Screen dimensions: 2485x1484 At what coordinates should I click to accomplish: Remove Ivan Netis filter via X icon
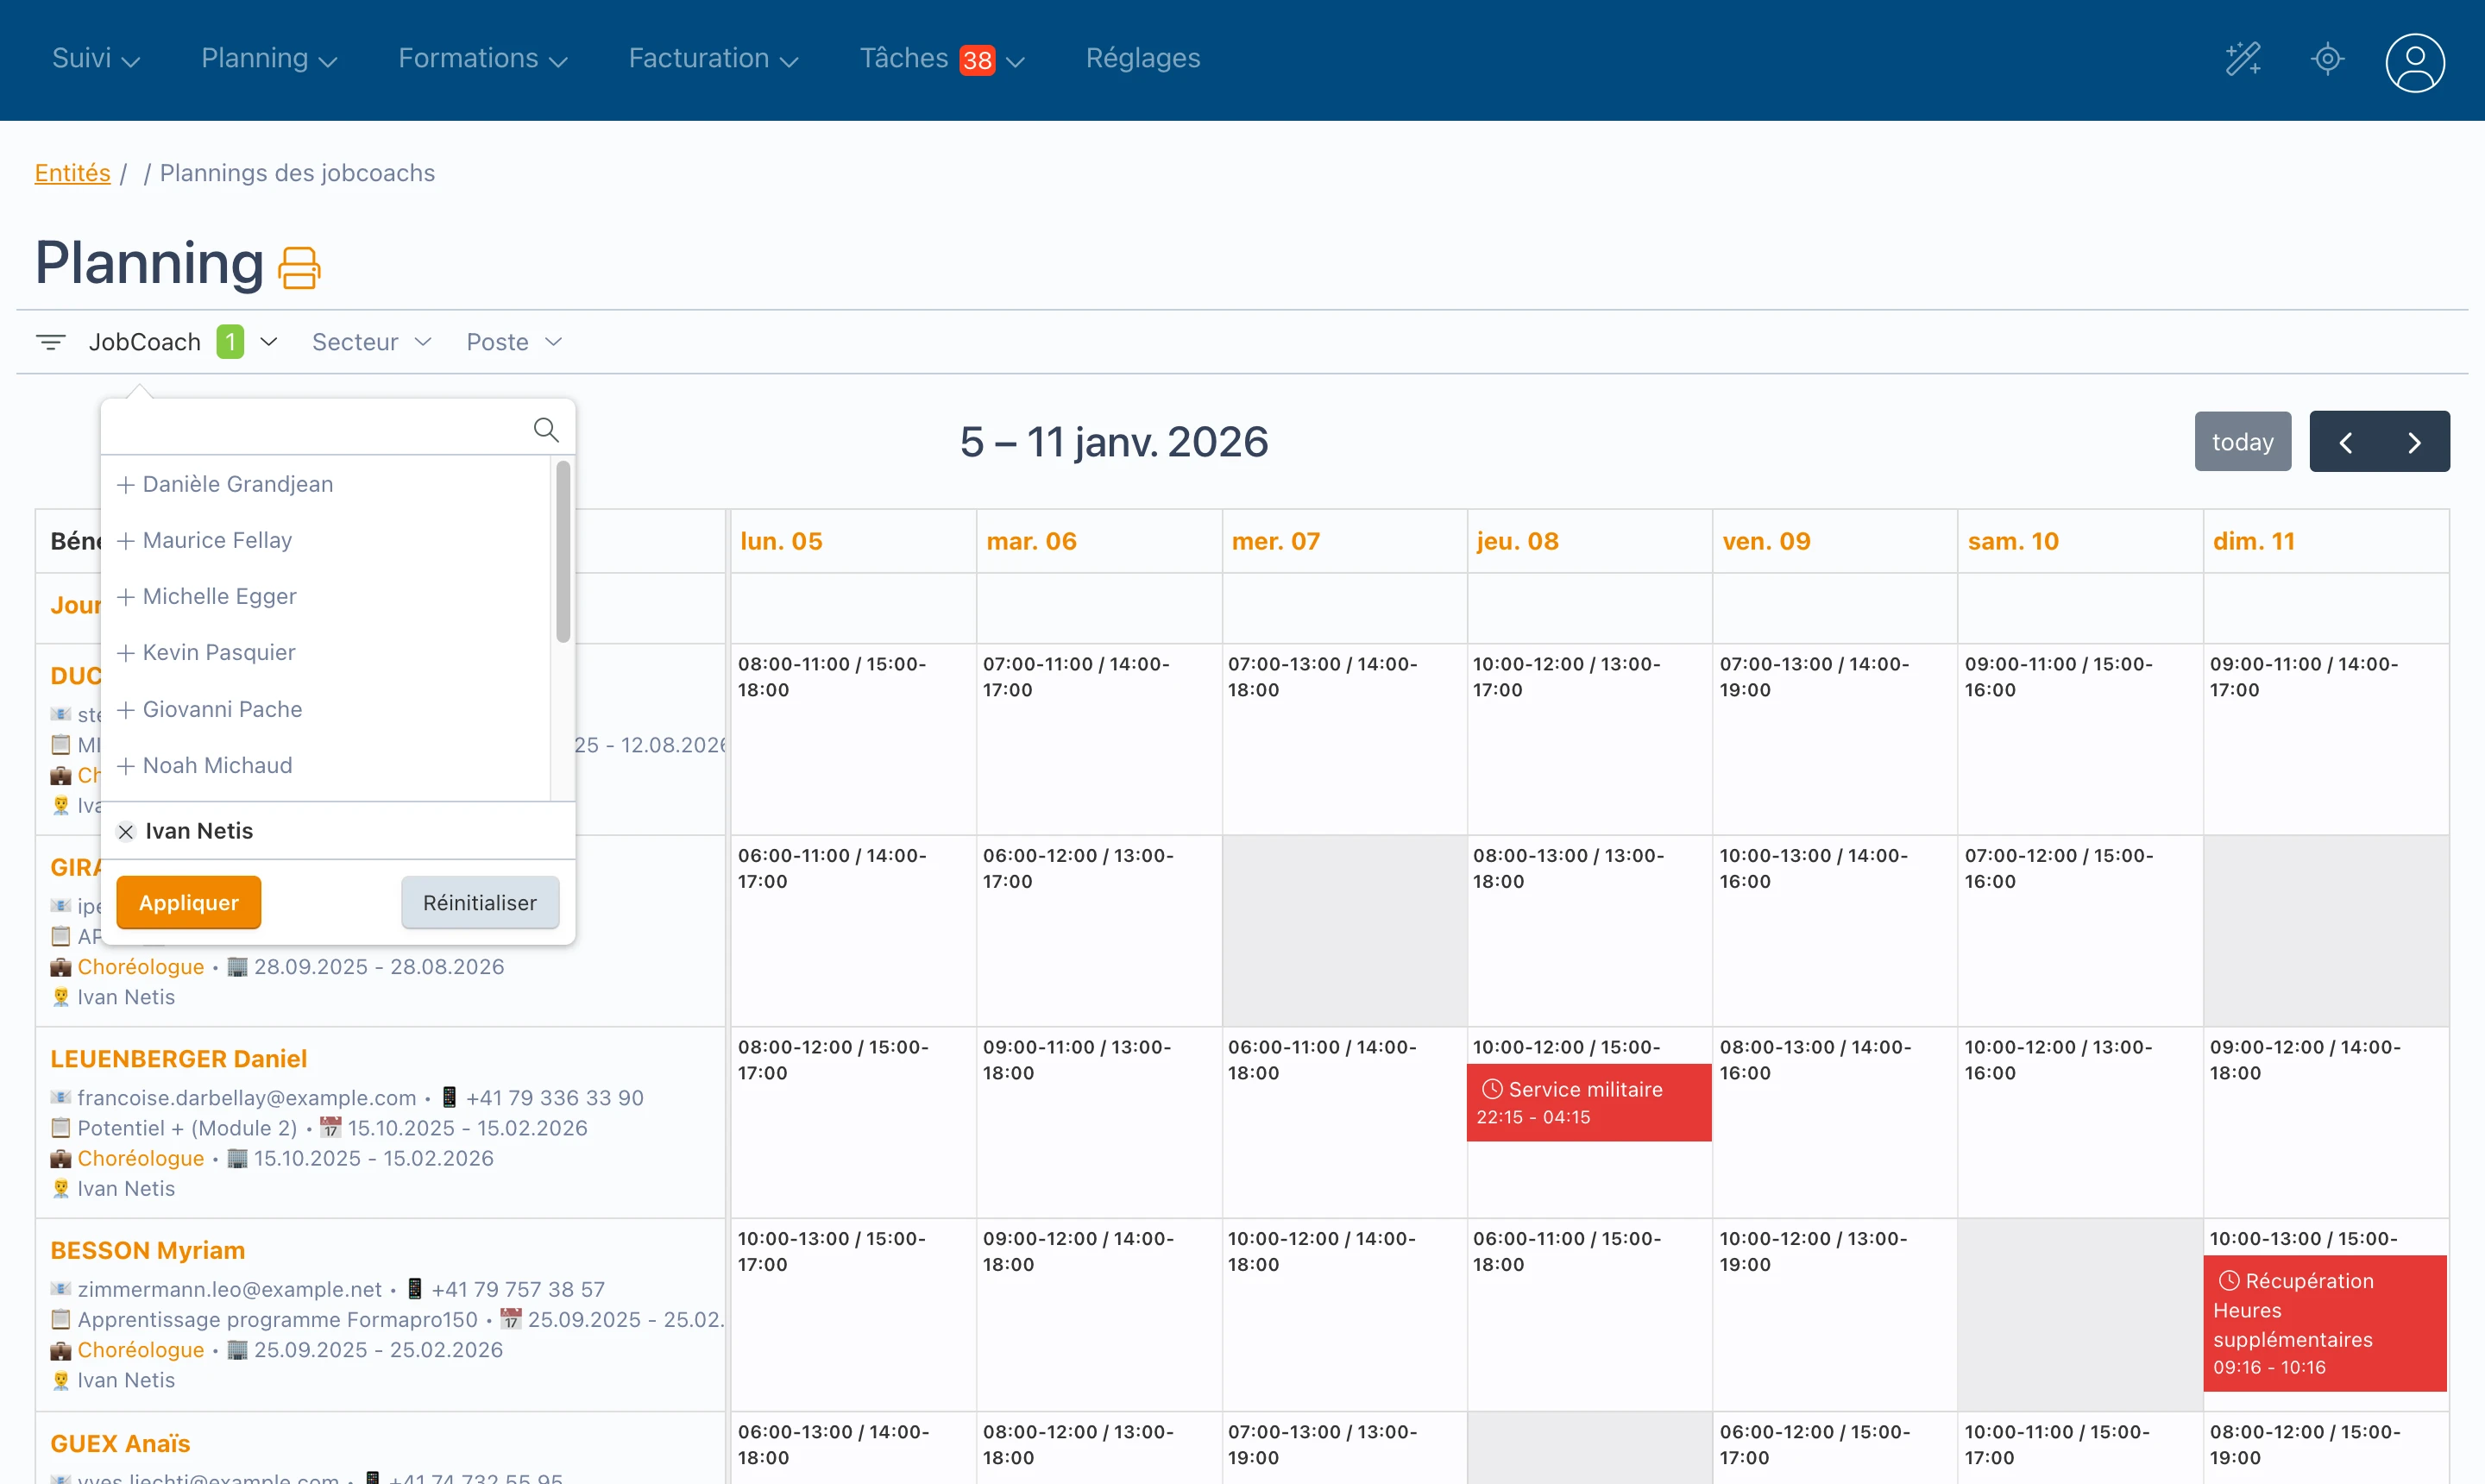tap(126, 831)
